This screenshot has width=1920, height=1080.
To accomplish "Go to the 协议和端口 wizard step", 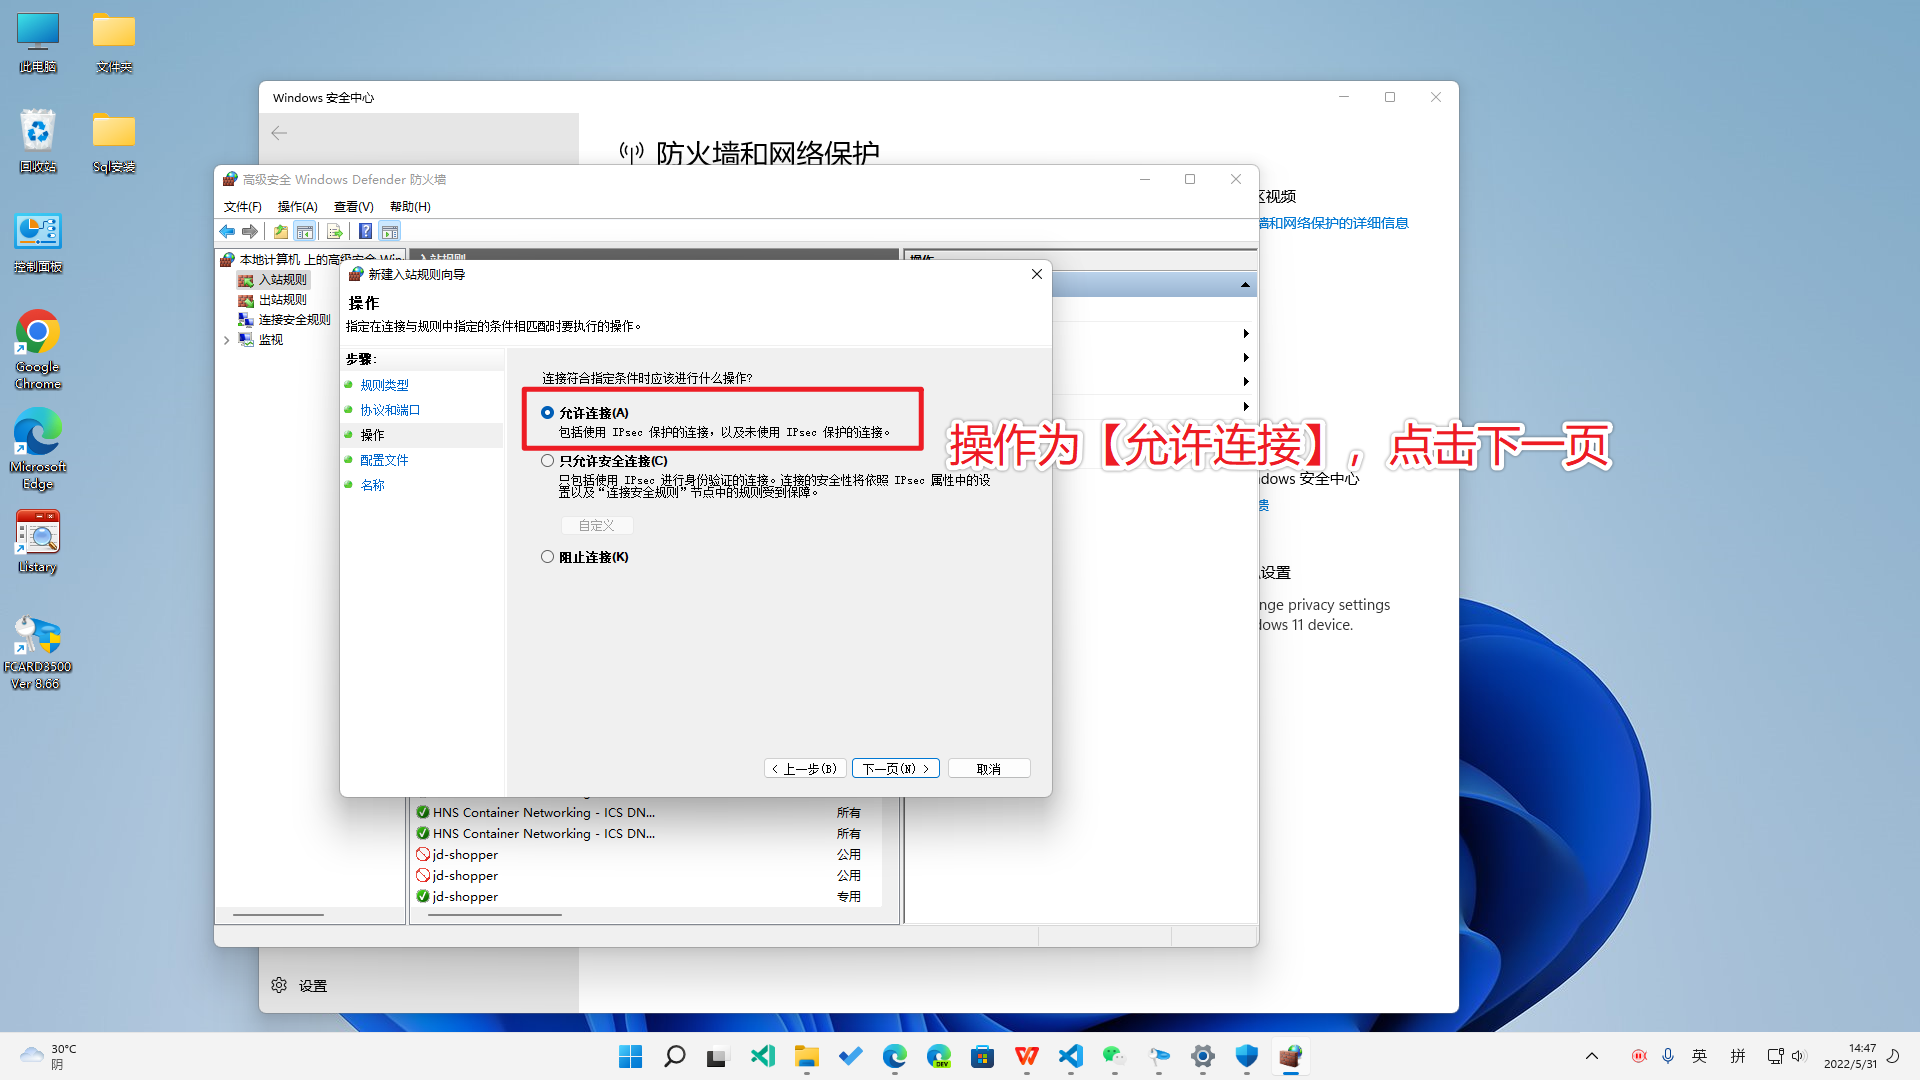I will tap(390, 410).
